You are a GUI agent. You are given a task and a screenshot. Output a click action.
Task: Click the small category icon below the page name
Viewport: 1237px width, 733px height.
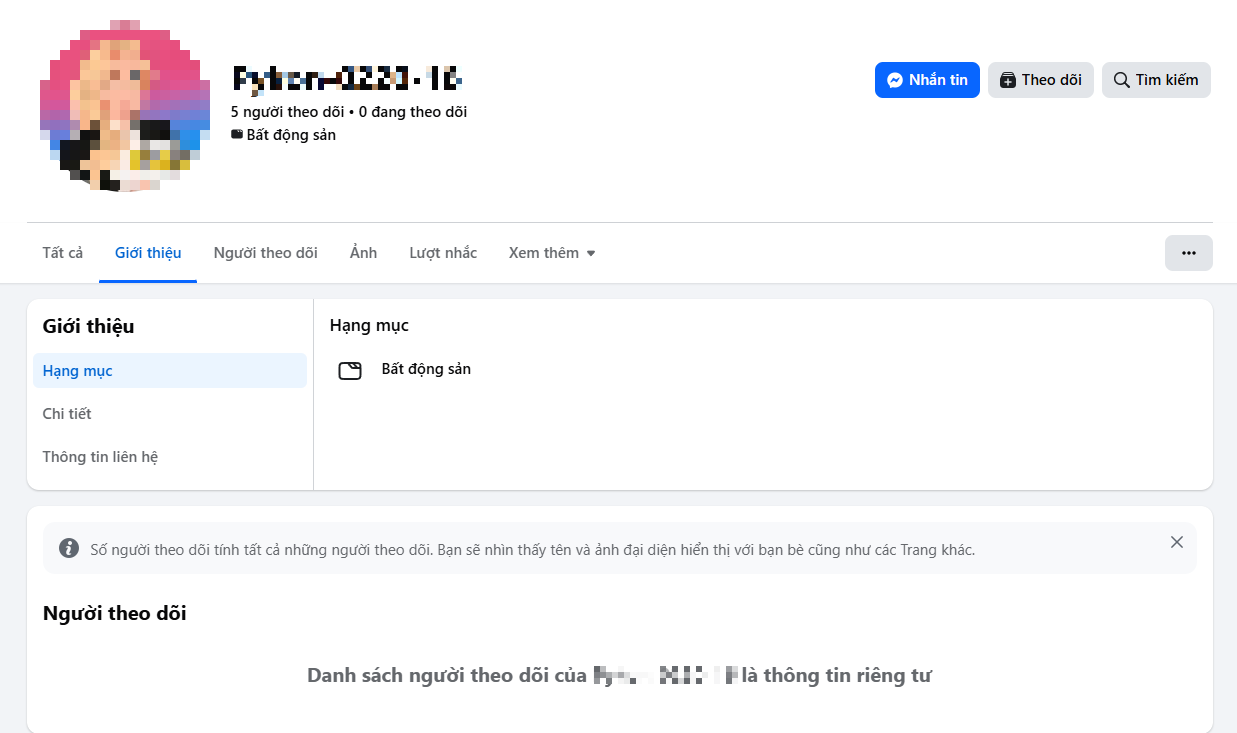click(237, 135)
